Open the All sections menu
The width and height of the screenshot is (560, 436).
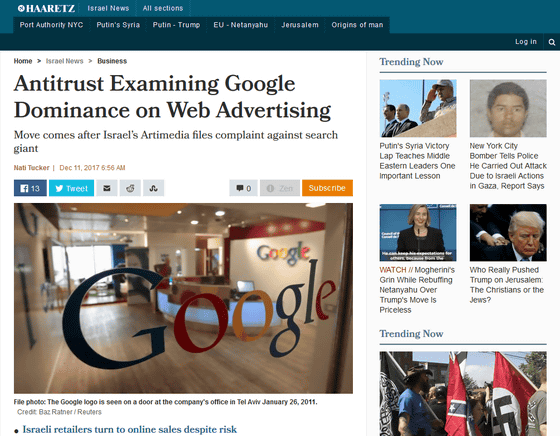163,8
